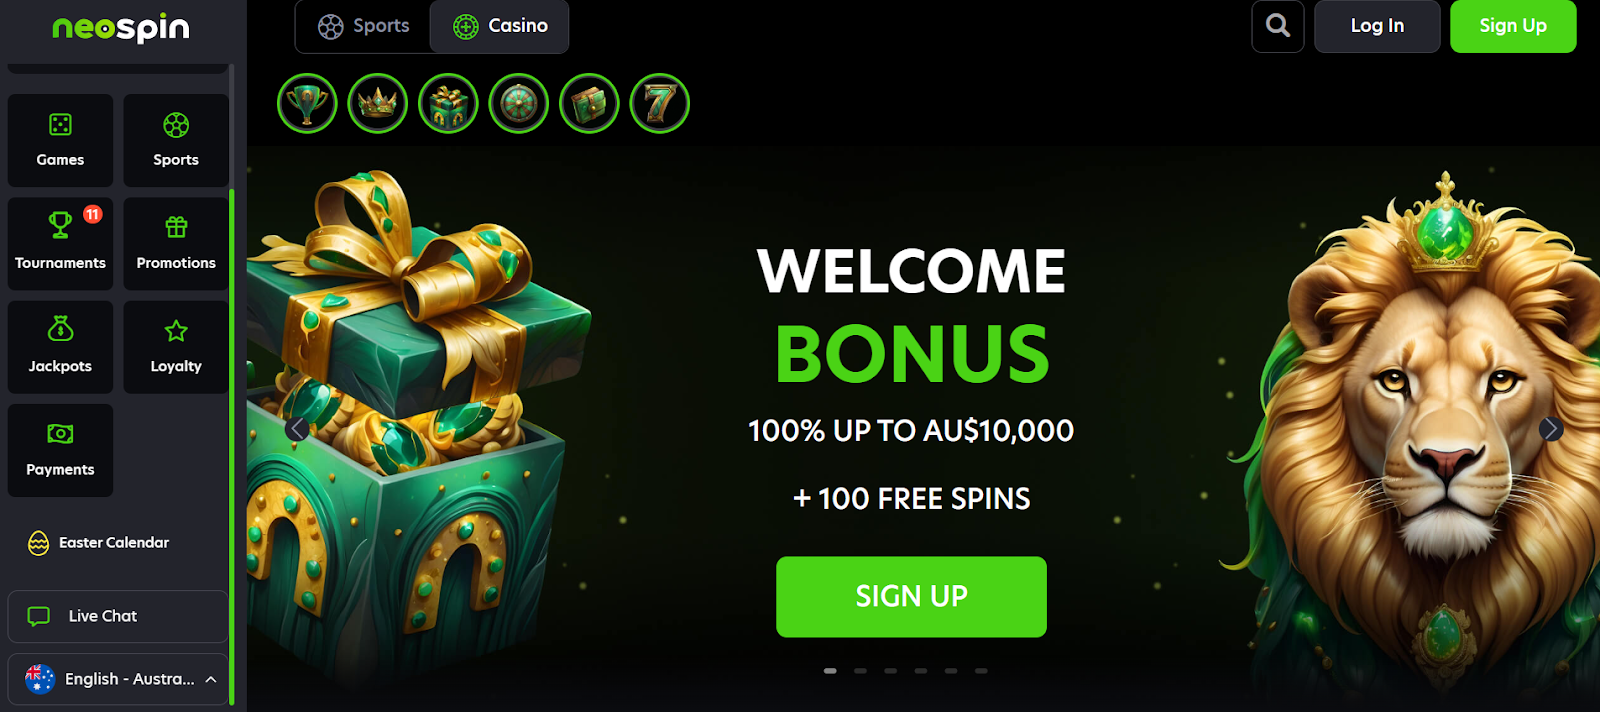Open the Games section tile
The image size is (1600, 712).
click(60, 140)
